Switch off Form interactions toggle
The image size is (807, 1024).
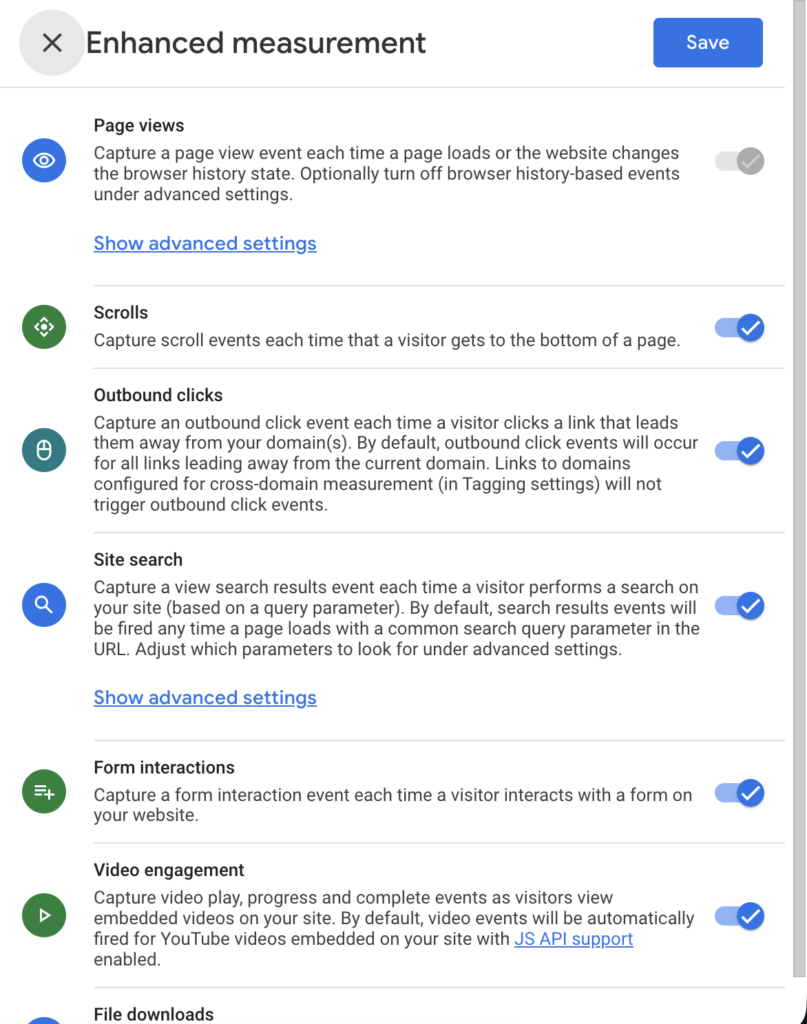click(x=740, y=793)
